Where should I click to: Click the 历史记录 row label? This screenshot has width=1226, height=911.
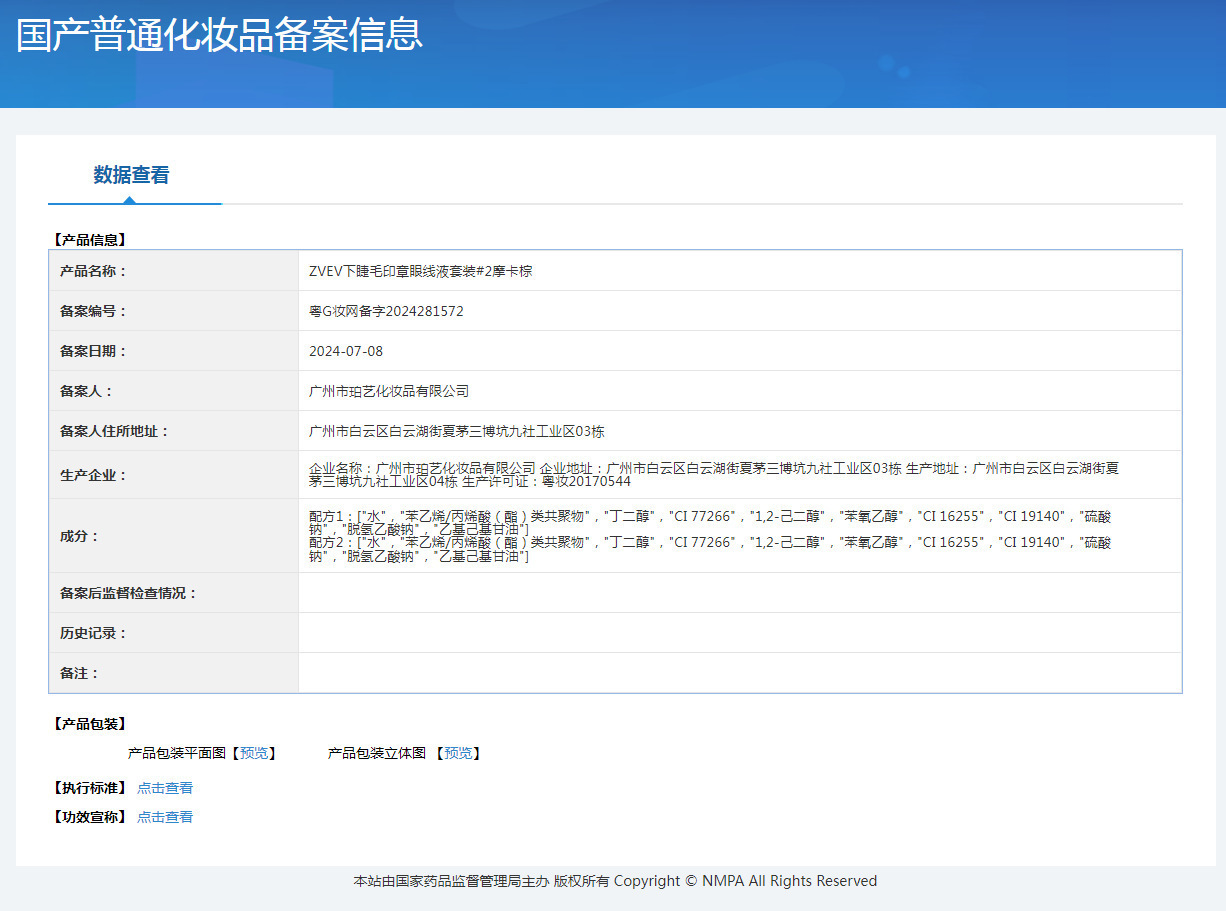coord(94,633)
